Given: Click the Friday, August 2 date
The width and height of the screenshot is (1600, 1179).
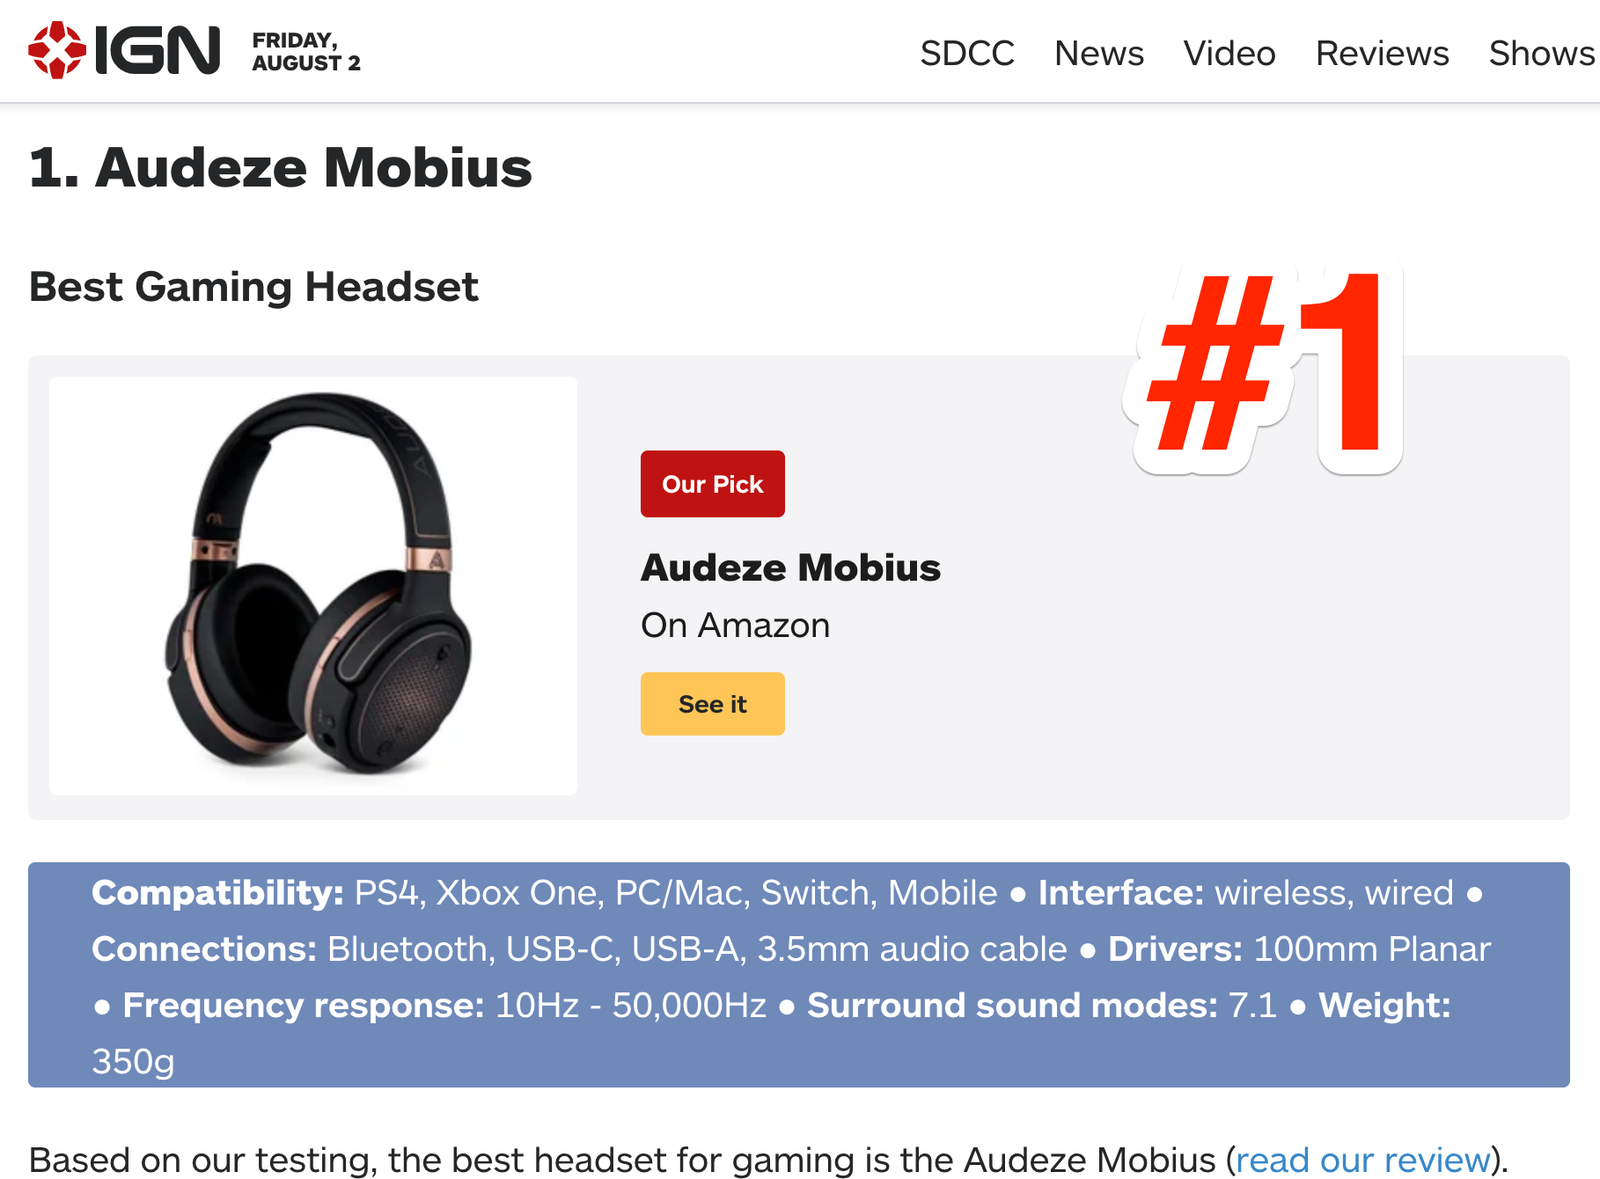Looking at the screenshot, I should [x=306, y=52].
